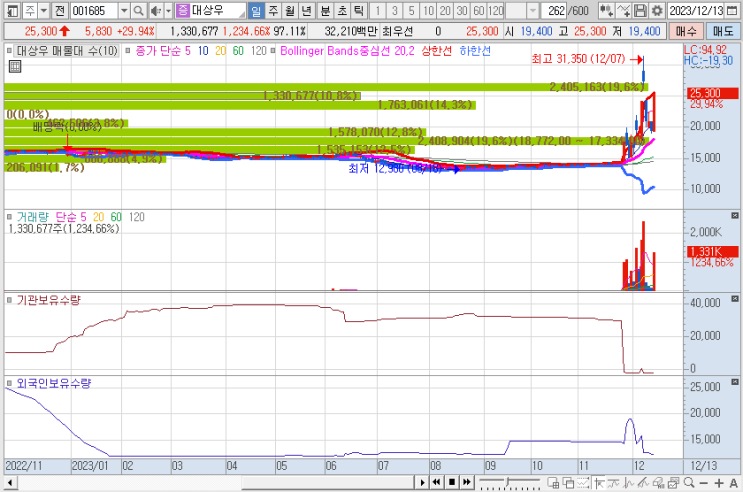Select the second '초' chart period
This screenshot has width=743, height=492.
point(343,10)
